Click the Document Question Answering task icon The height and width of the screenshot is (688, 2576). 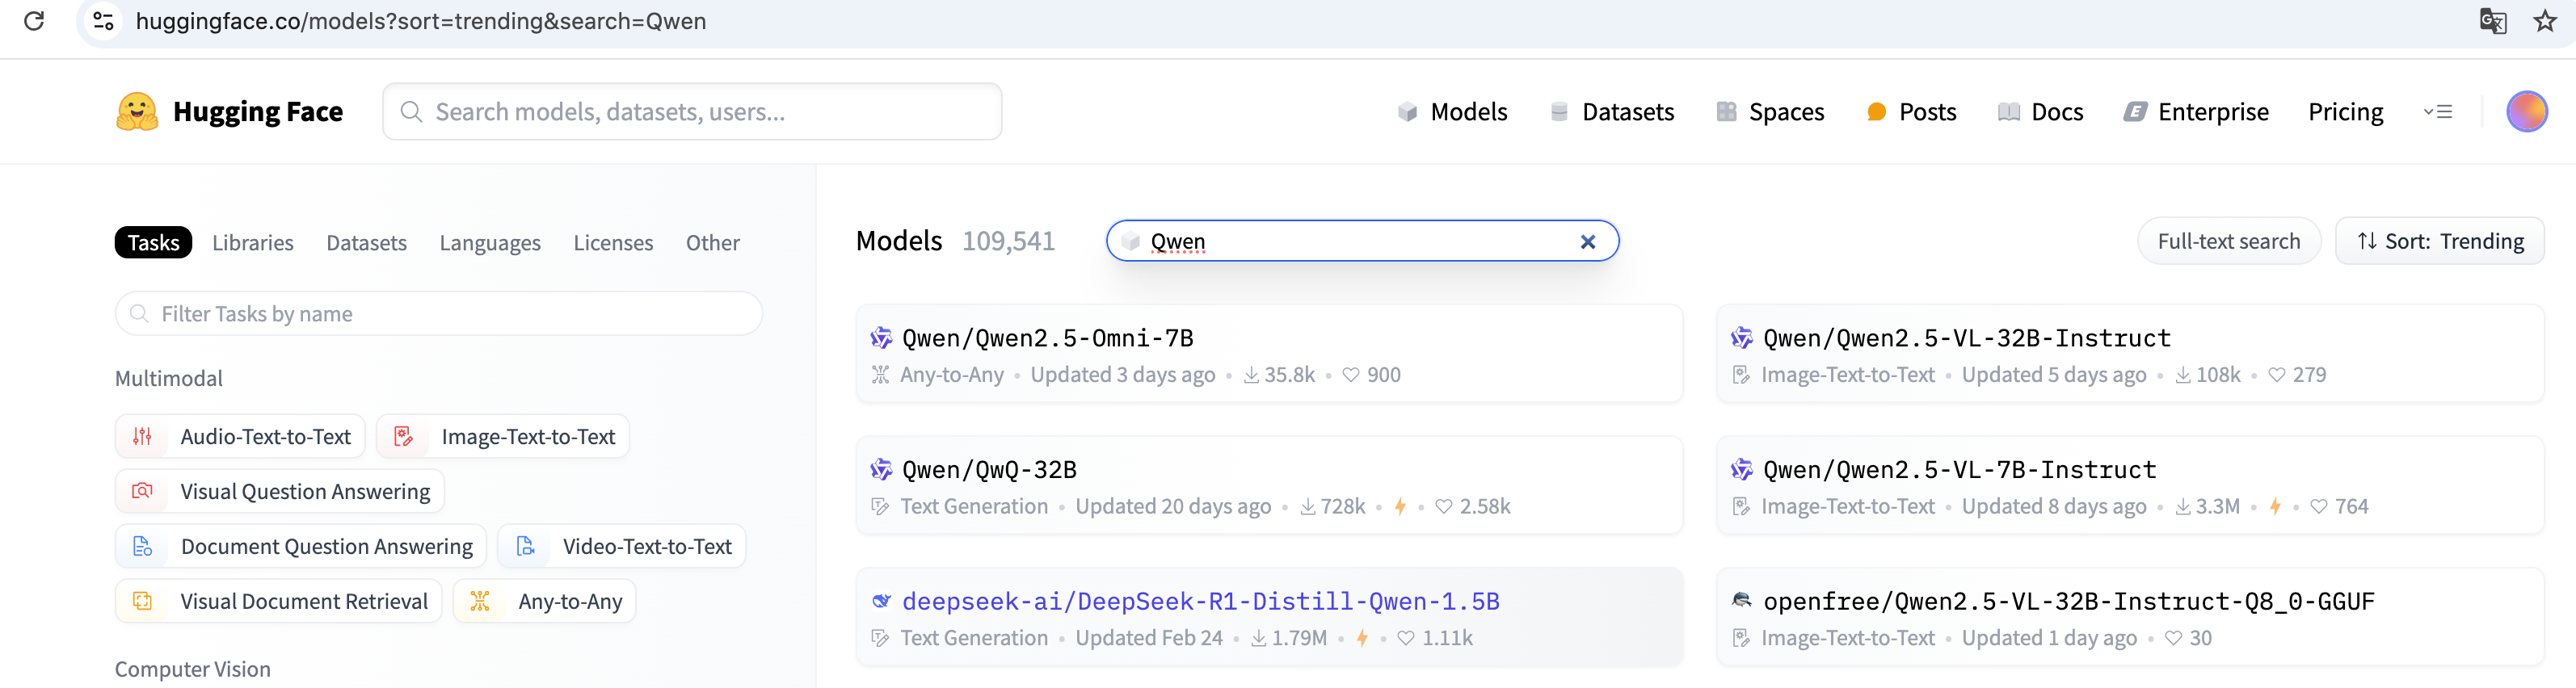(143, 546)
